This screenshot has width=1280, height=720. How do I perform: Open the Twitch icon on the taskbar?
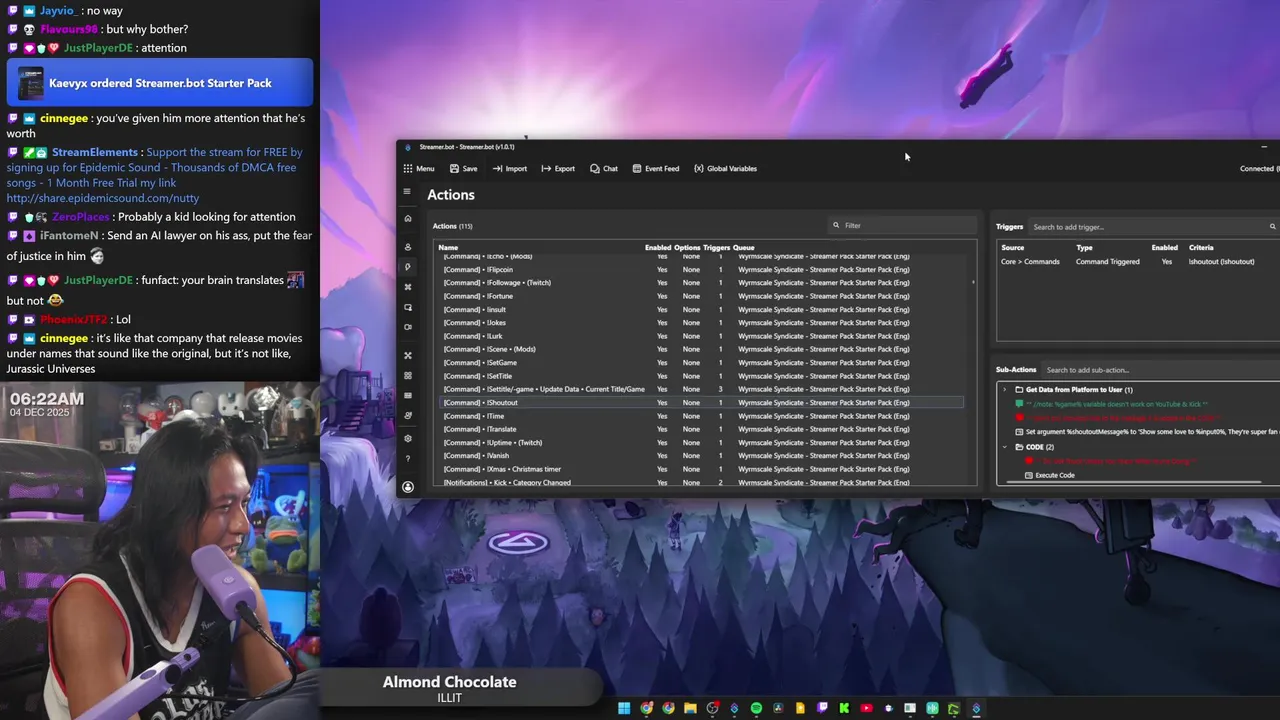822,709
